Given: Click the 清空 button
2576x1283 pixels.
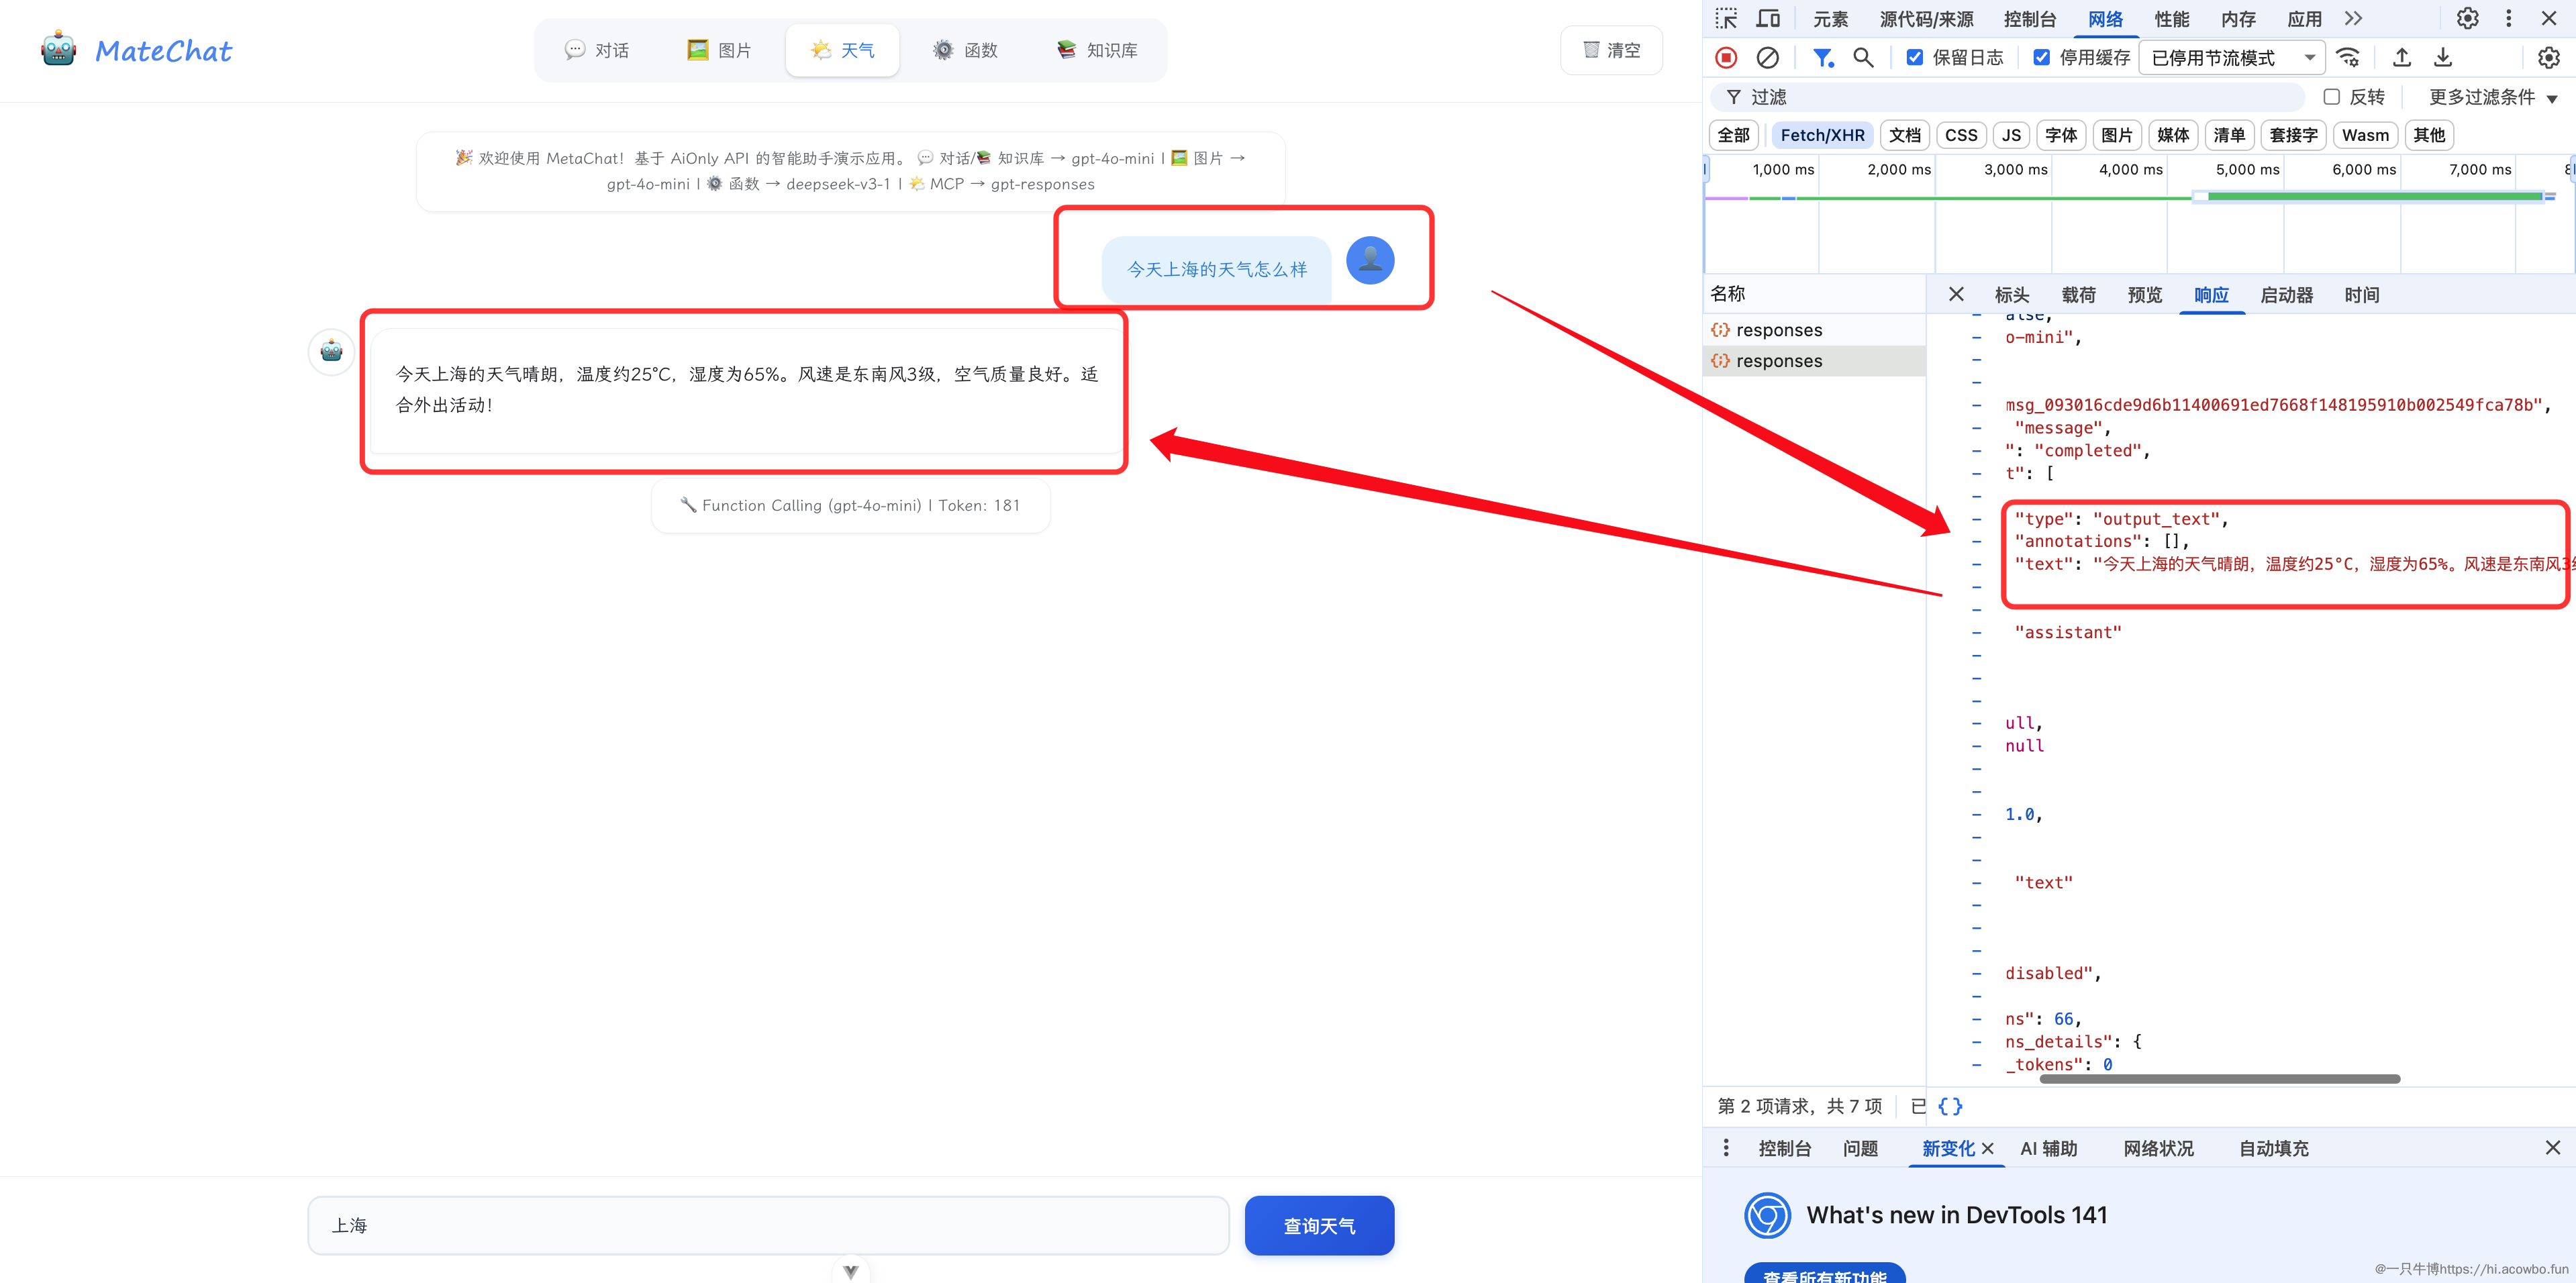Looking at the screenshot, I should [x=1611, y=50].
